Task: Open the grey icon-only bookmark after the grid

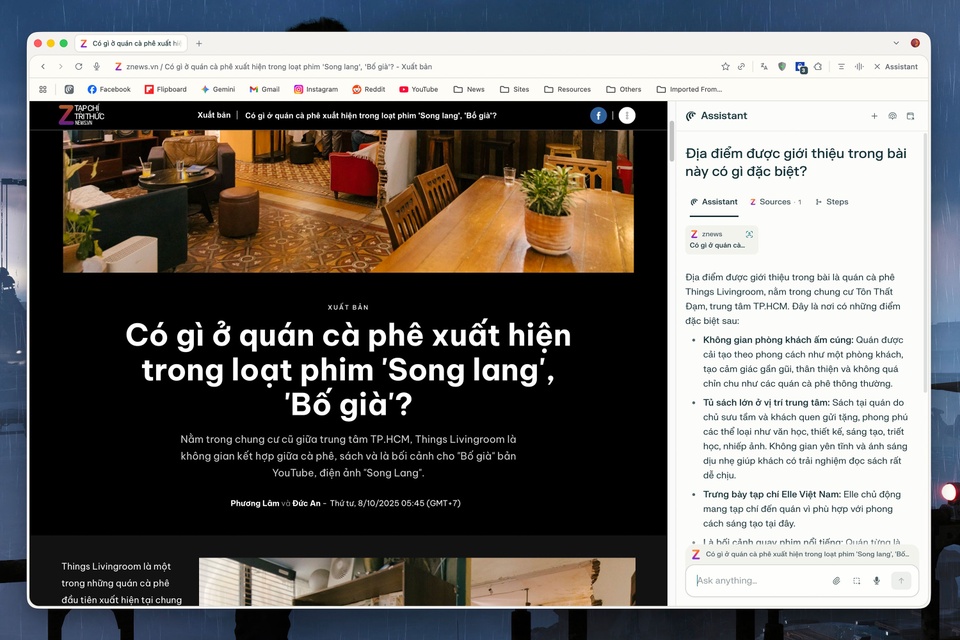Action: click(x=69, y=89)
